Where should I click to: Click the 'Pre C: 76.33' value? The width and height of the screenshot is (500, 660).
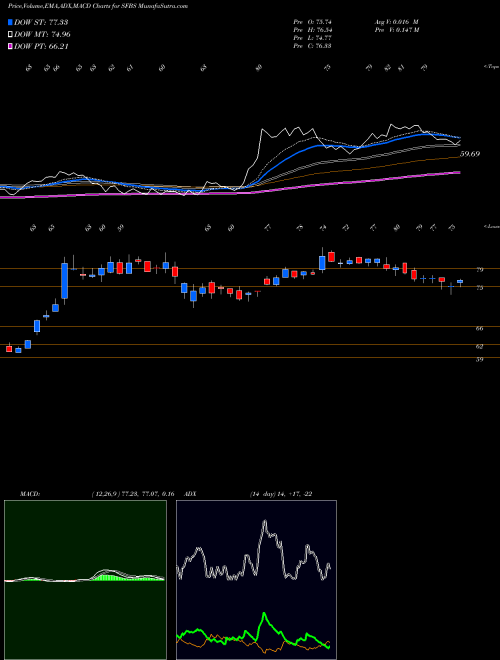pos(313,46)
